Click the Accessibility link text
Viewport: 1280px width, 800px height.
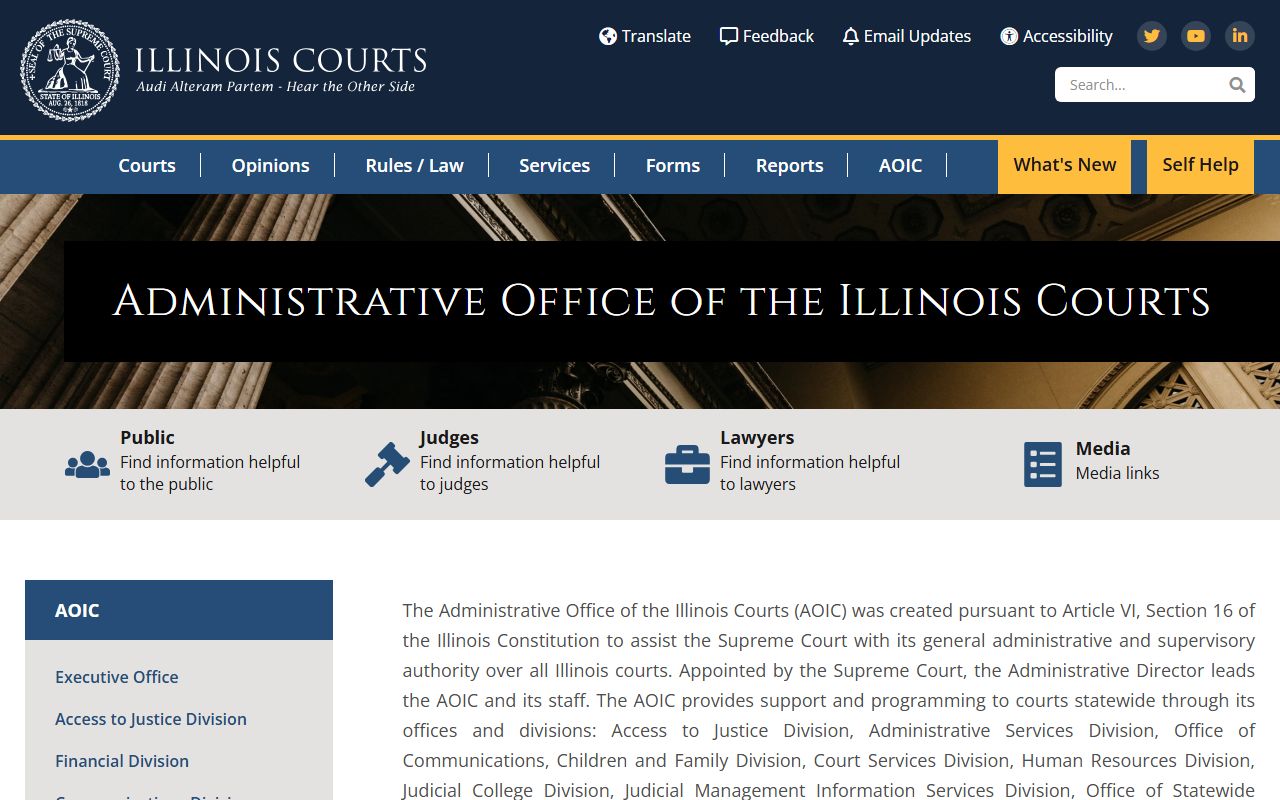click(x=1067, y=36)
